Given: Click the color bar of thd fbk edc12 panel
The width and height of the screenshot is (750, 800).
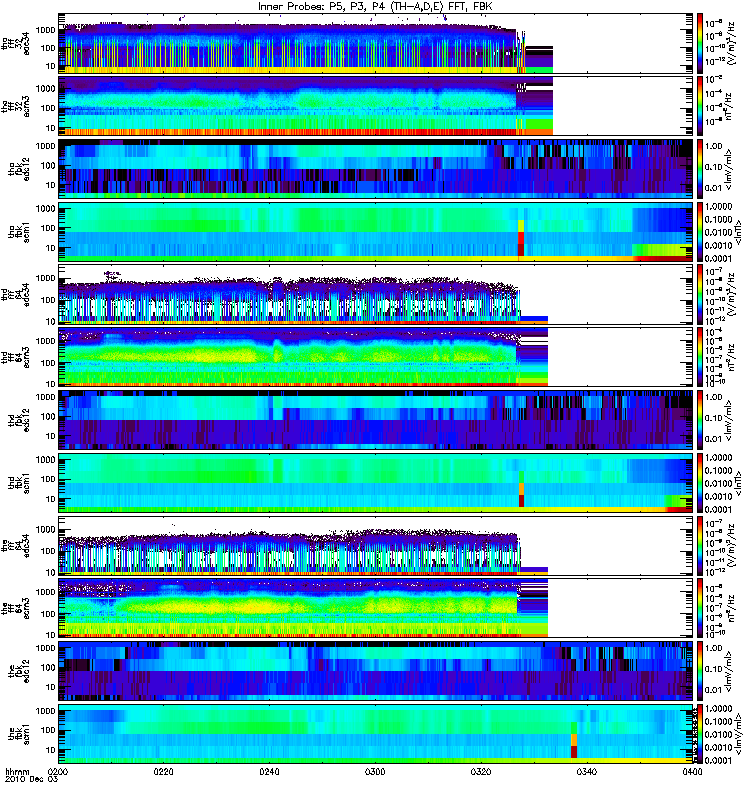Looking at the screenshot, I should pos(699,420).
